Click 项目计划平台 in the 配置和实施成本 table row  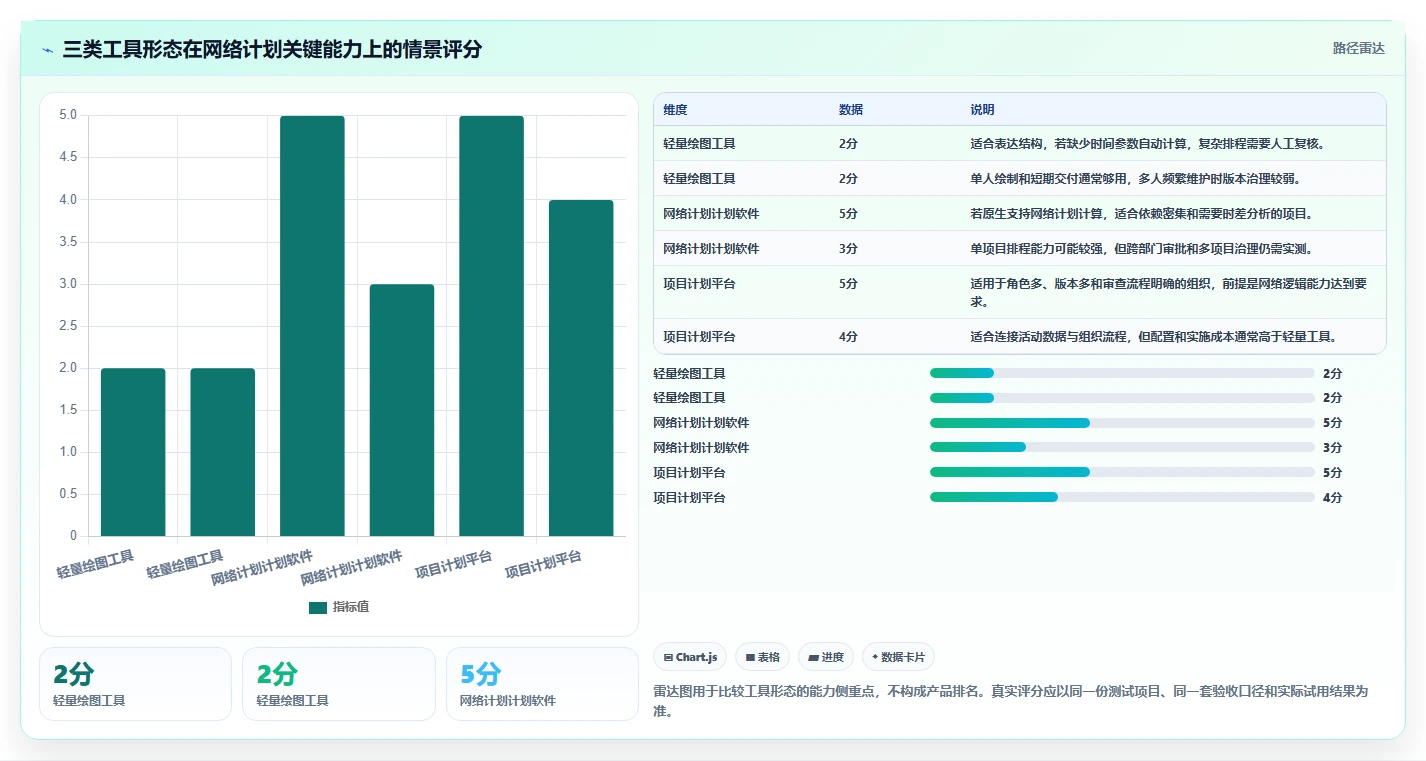(699, 337)
